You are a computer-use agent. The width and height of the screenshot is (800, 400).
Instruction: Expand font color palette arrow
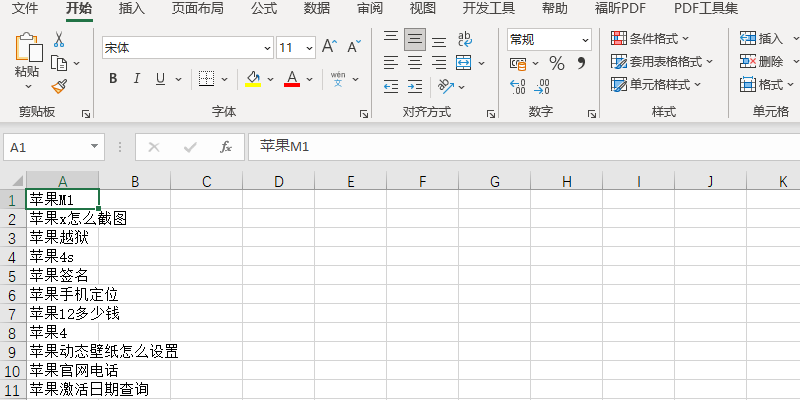309,79
